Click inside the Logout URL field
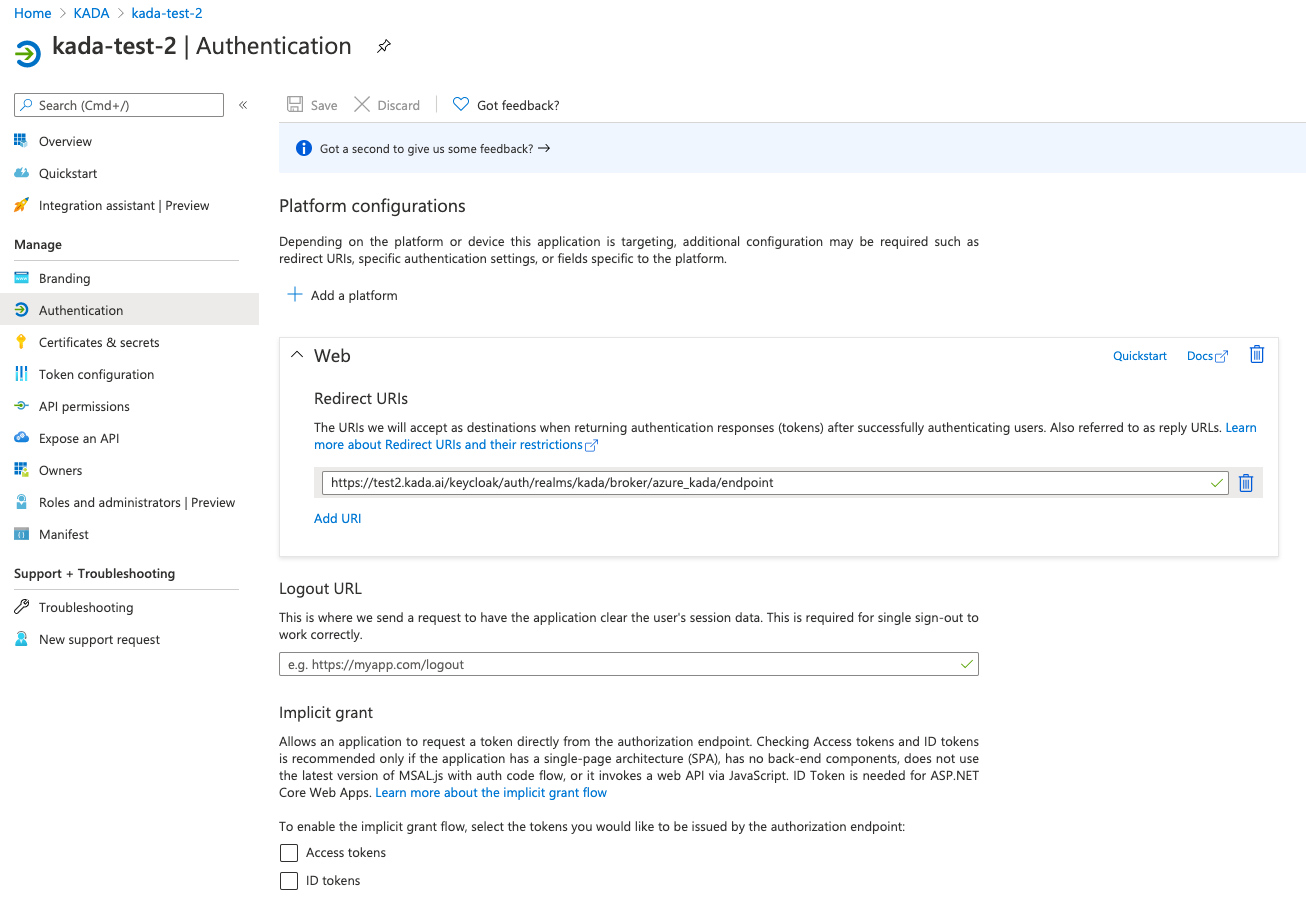This screenshot has width=1306, height=909. point(628,663)
